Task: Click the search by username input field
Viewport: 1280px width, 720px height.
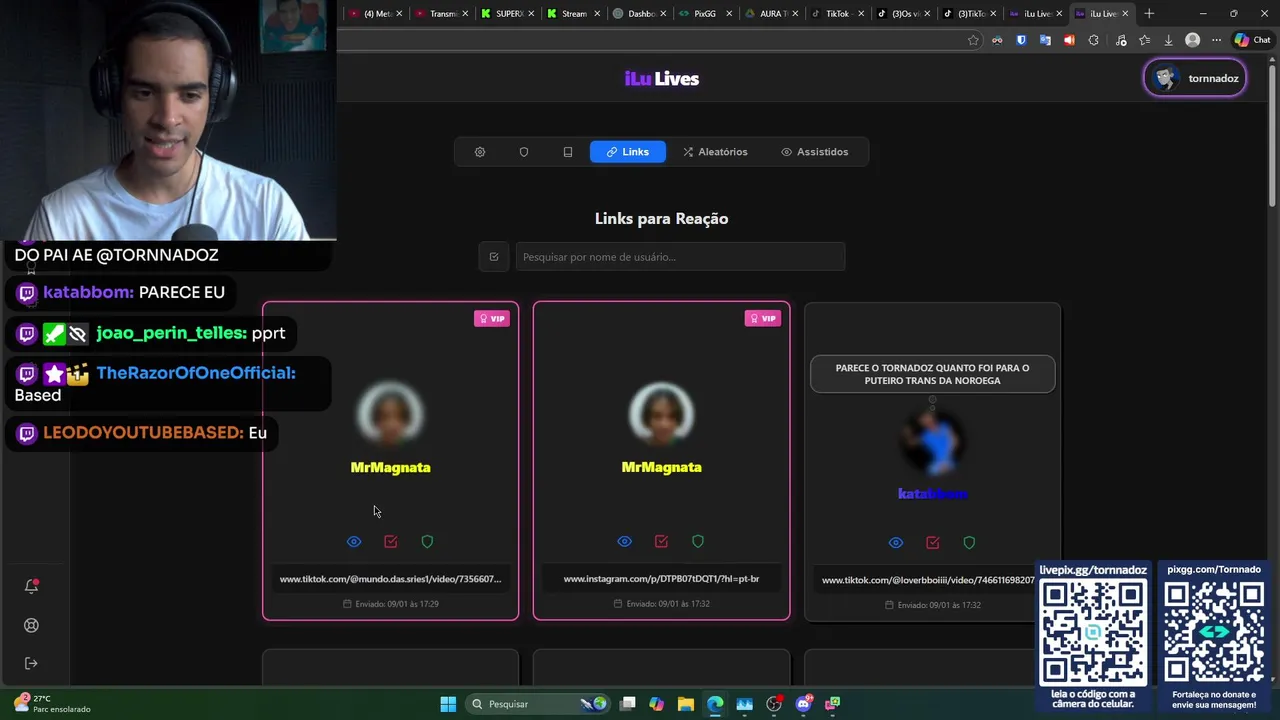Action: click(680, 257)
